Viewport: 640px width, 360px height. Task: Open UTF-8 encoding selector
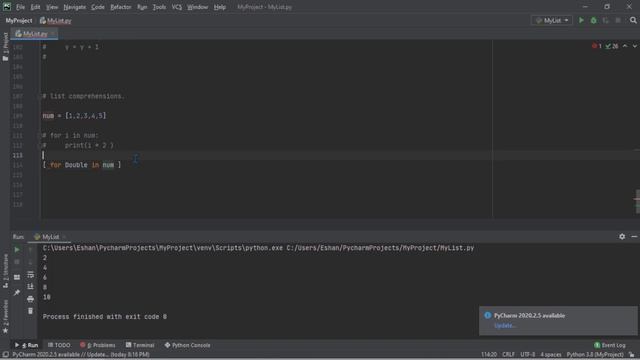(527, 354)
